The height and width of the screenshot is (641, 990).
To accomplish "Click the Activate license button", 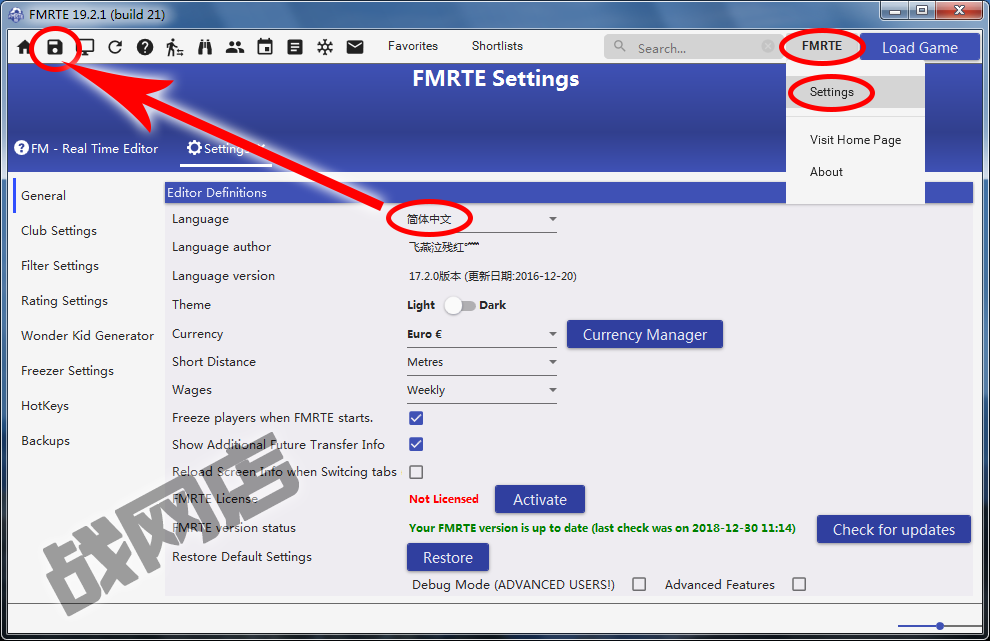I will (540, 500).
